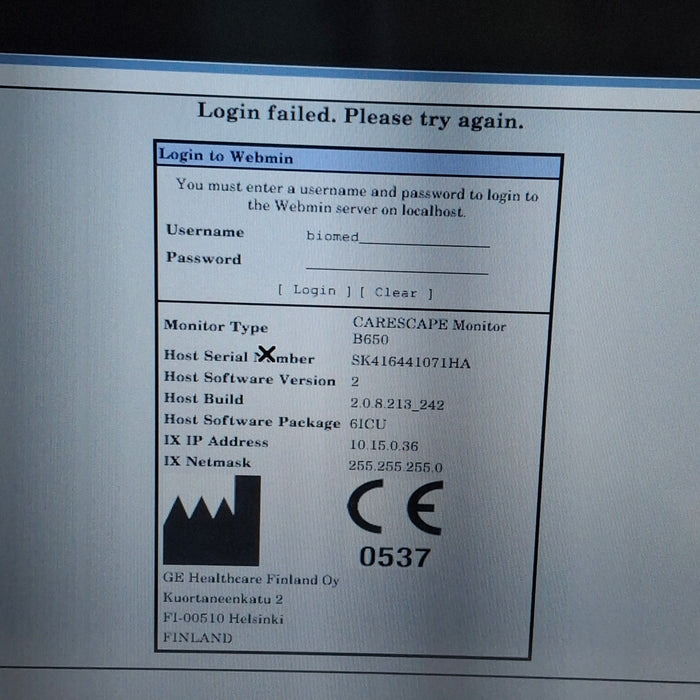
Task: Select the Host Software Version label
Action: [249, 379]
